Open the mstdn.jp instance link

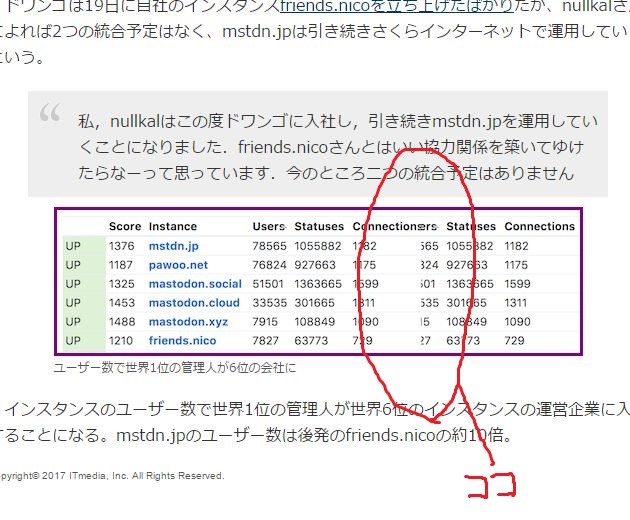(174, 246)
